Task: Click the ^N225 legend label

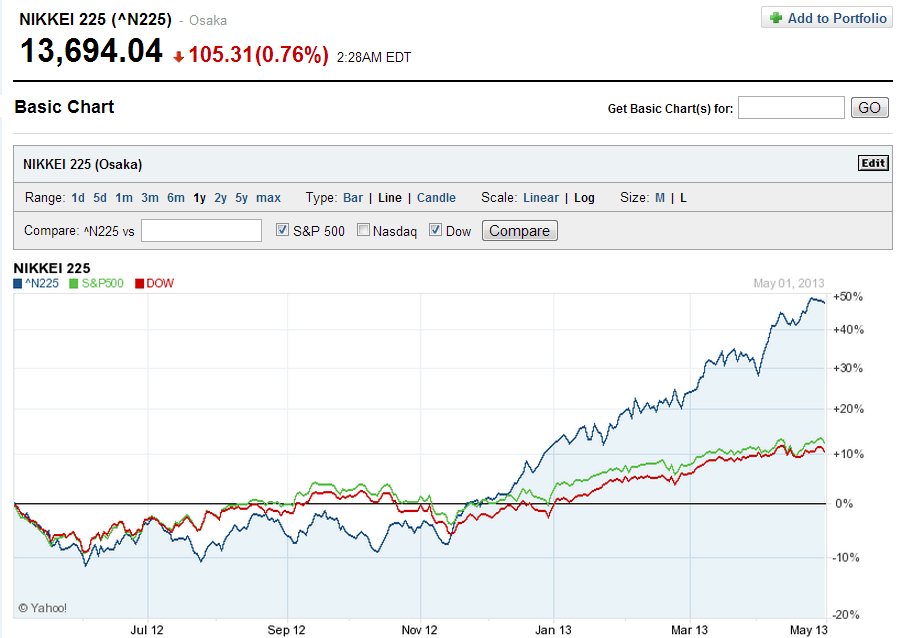Action: click(42, 283)
